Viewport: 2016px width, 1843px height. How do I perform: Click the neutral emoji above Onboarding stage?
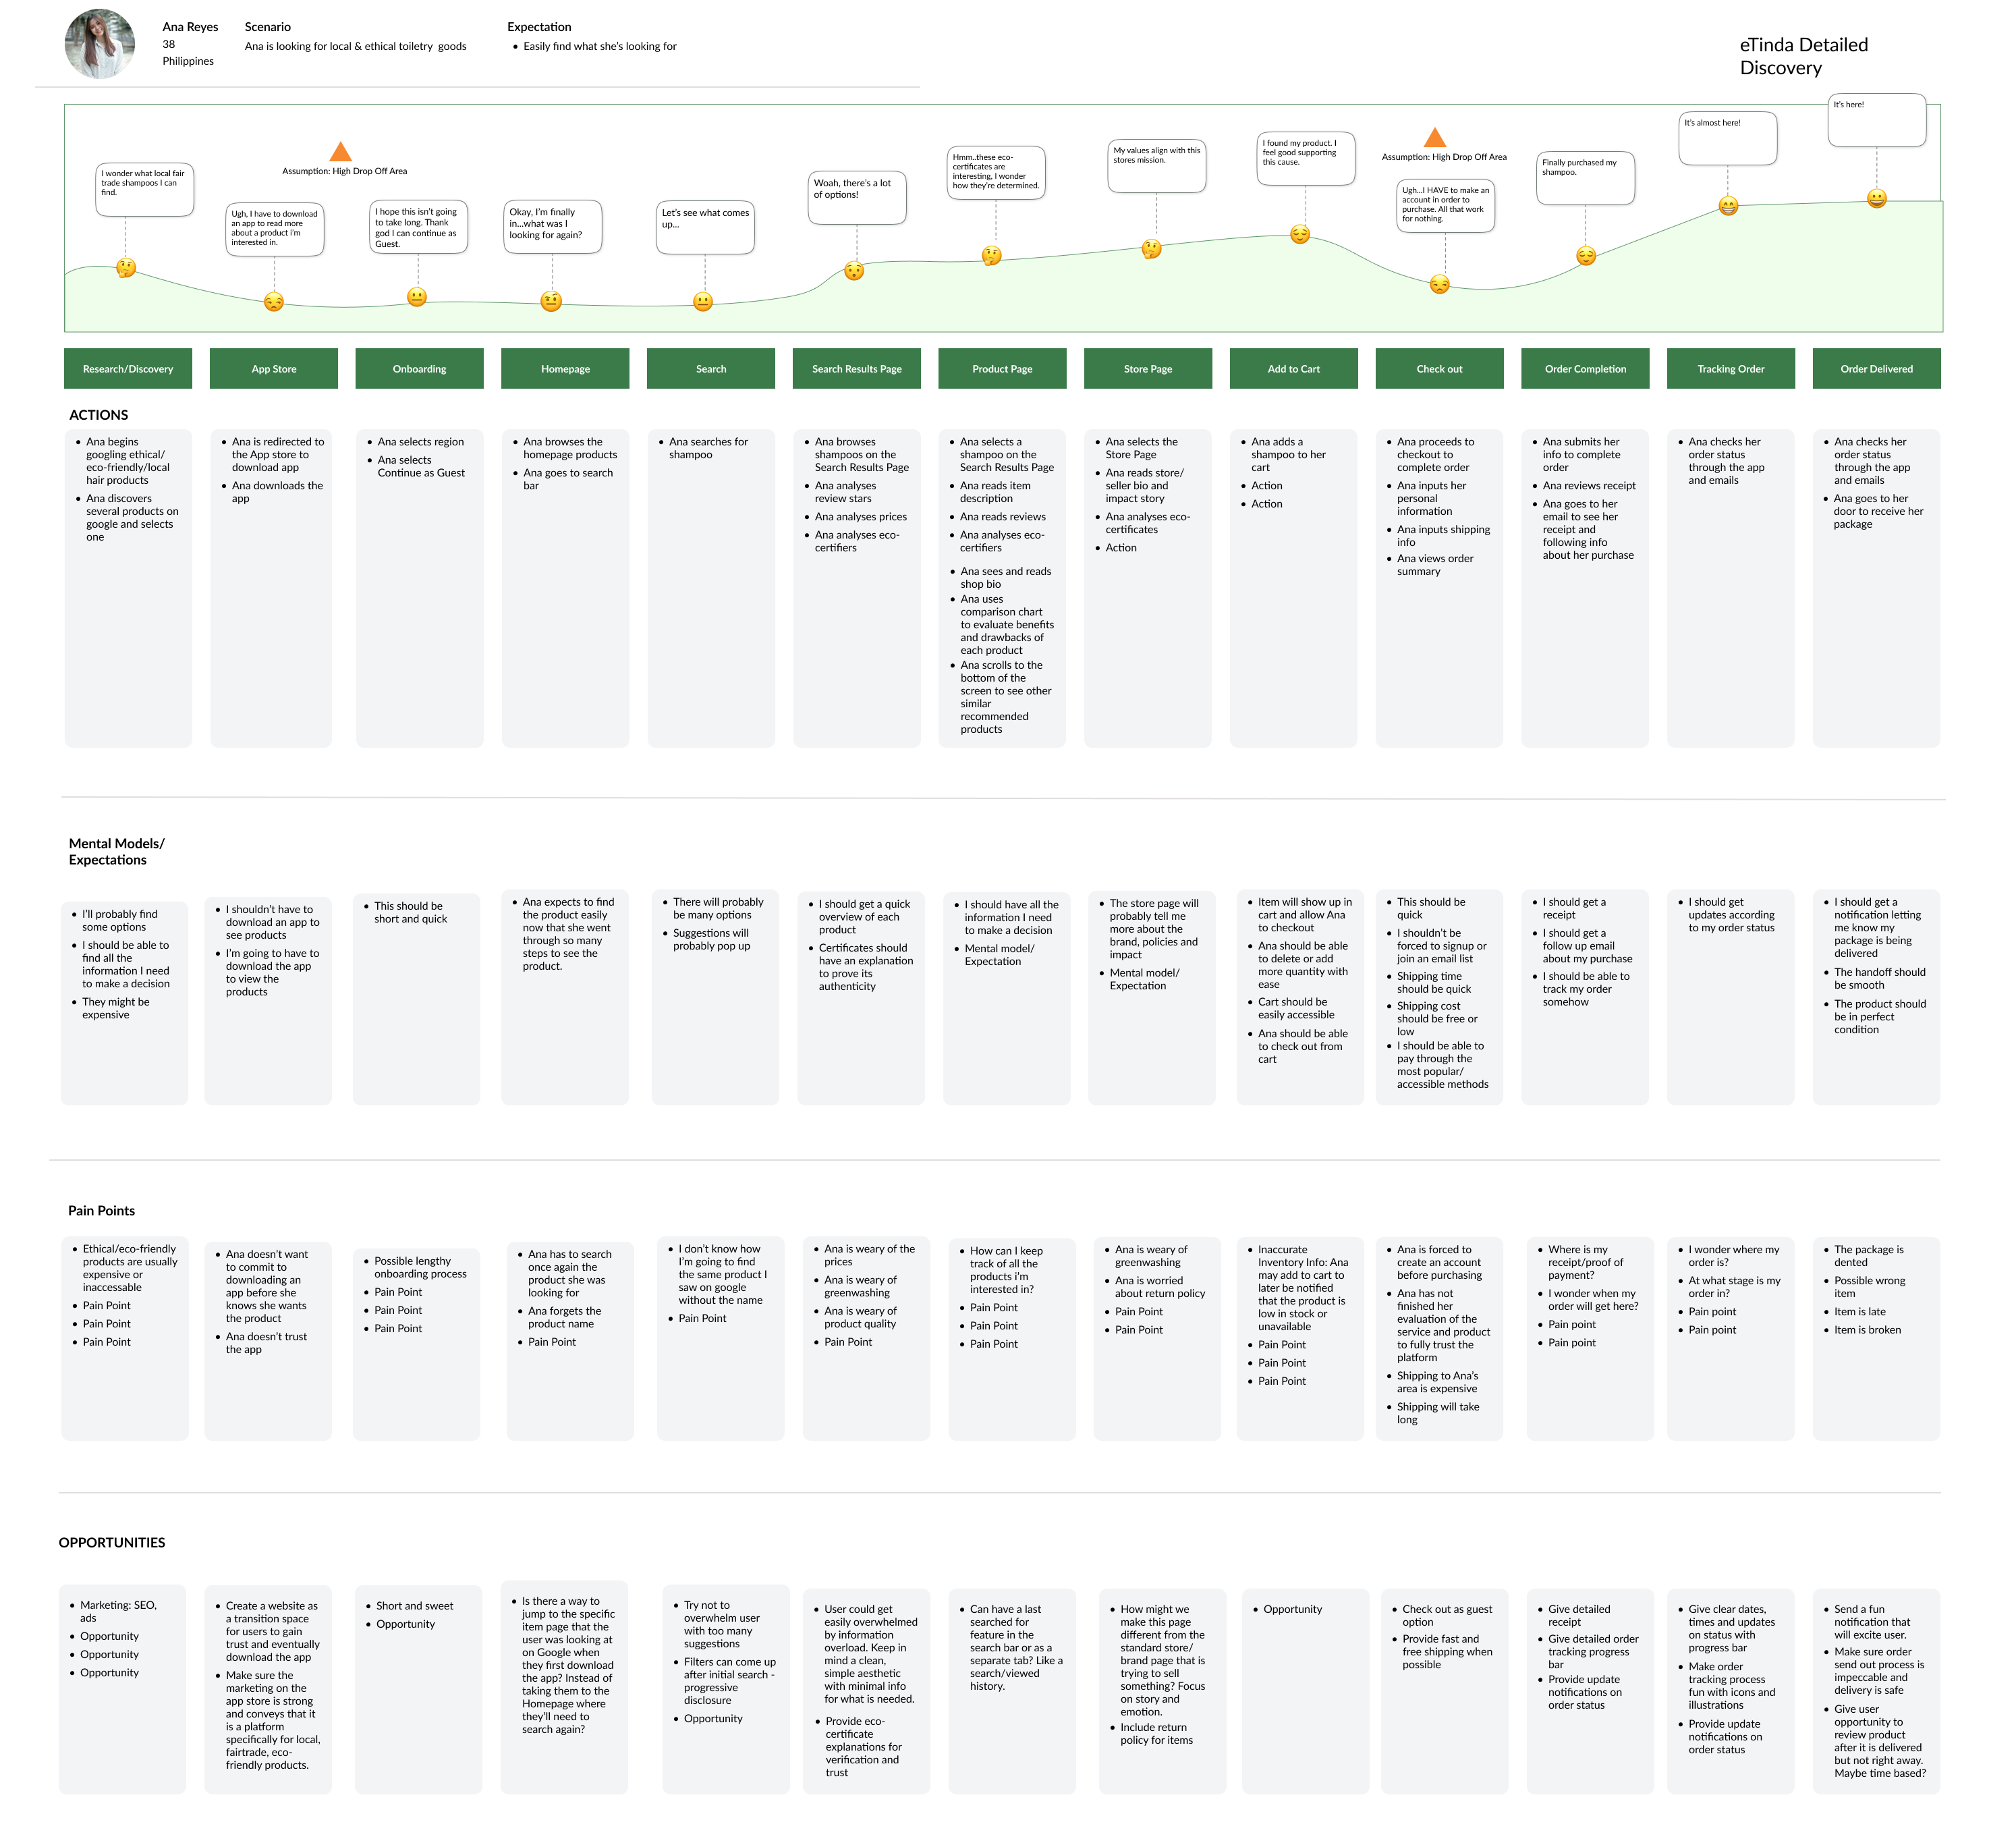pos(417,297)
